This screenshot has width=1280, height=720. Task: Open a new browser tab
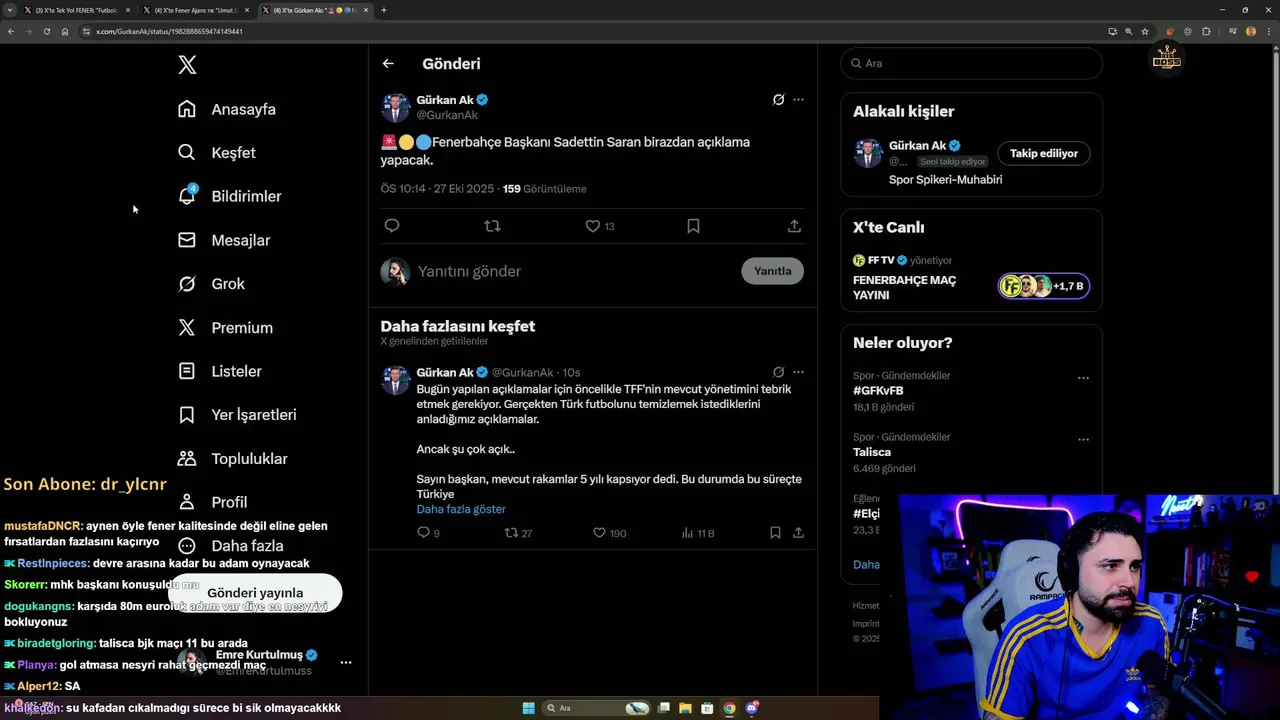click(x=384, y=10)
